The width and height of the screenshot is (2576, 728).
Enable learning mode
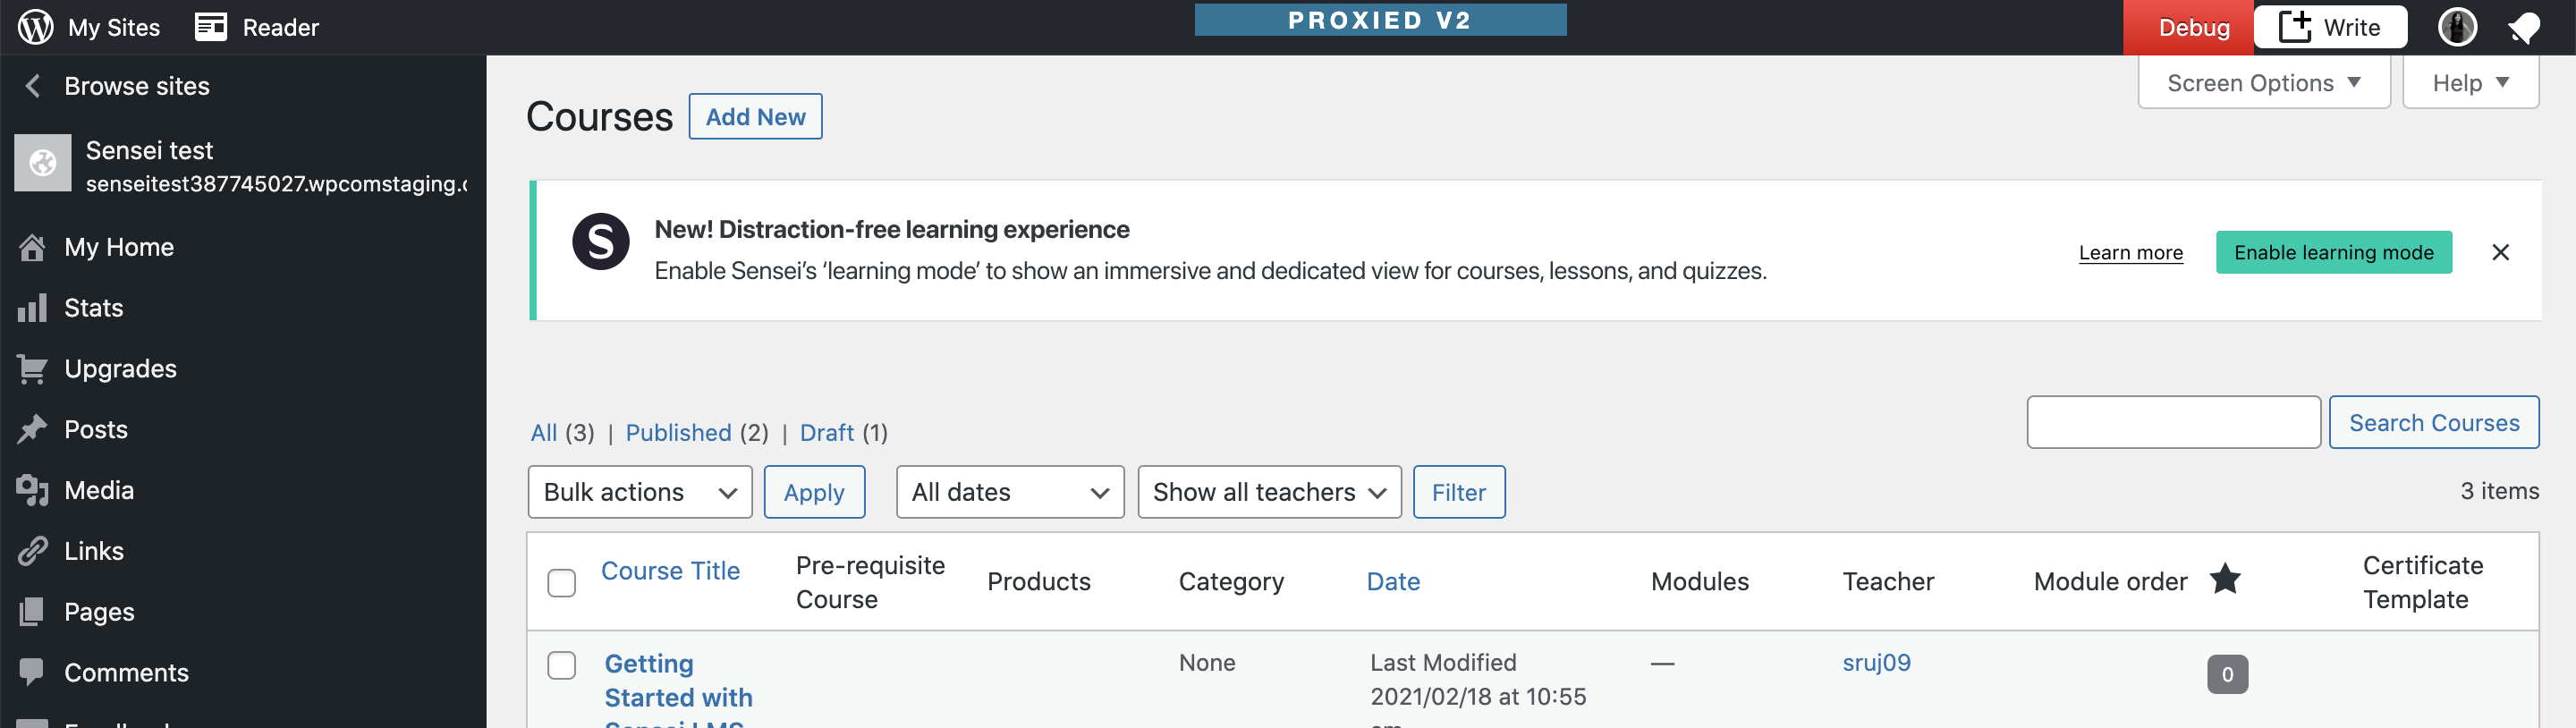point(2334,252)
